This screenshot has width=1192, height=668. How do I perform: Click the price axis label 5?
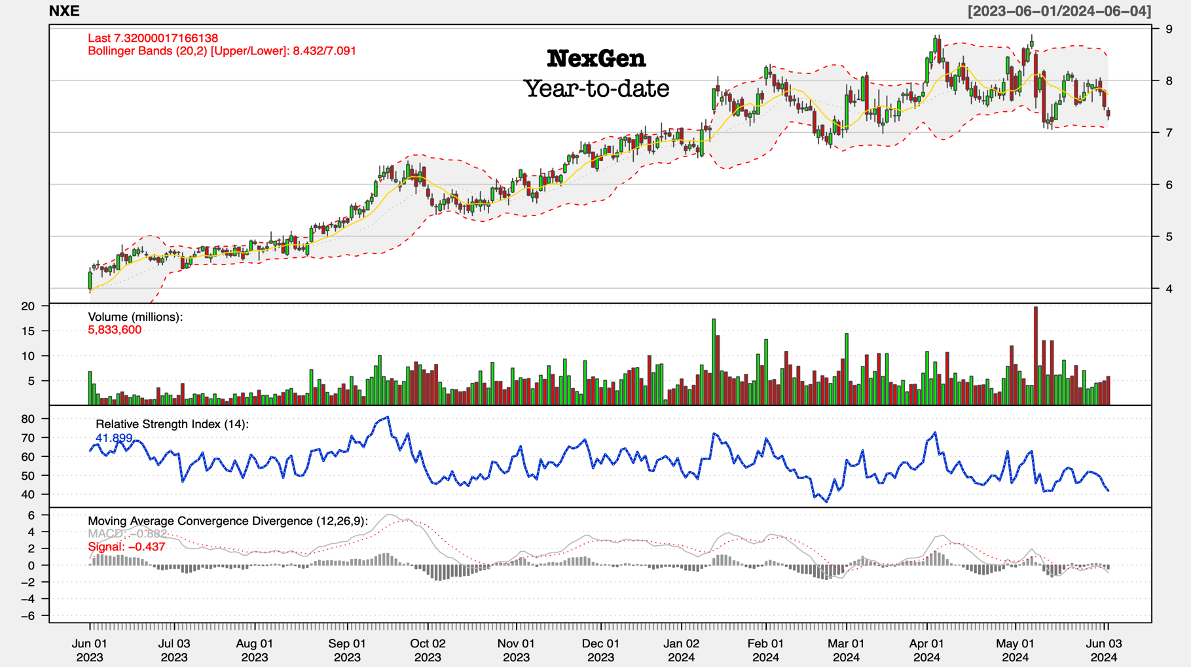[1169, 237]
